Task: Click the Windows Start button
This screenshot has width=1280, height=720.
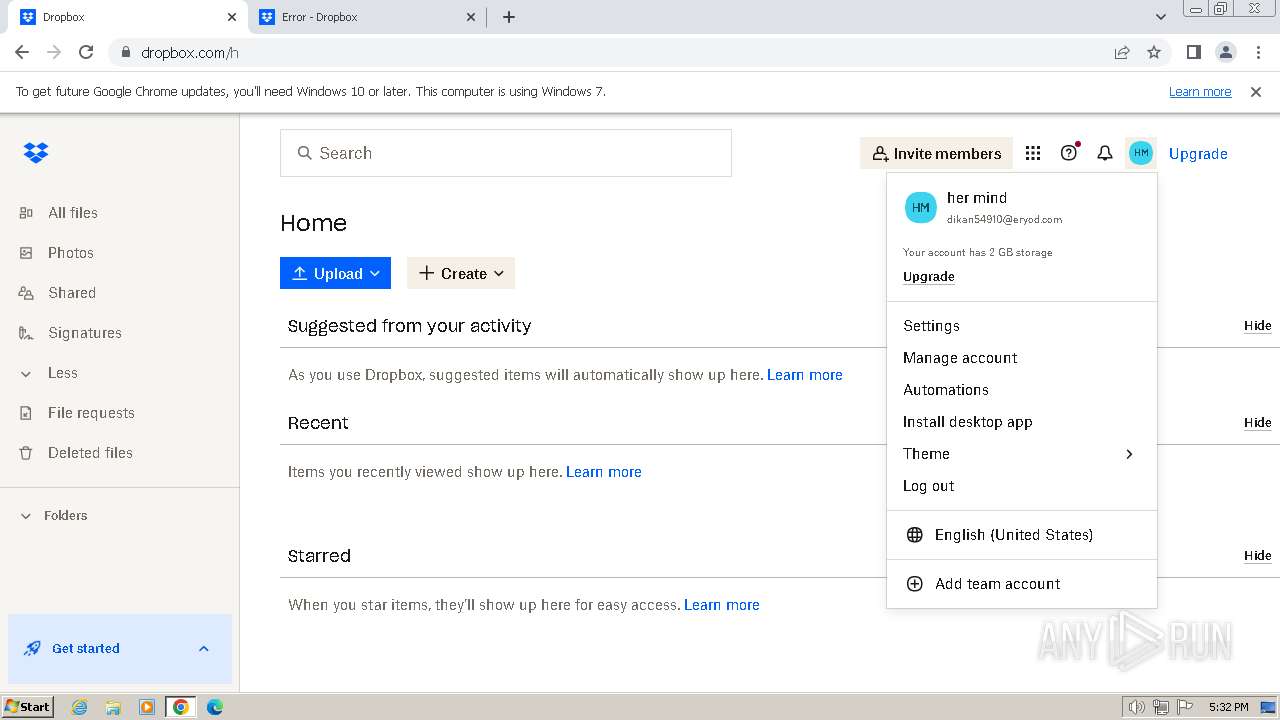Action: [28, 707]
